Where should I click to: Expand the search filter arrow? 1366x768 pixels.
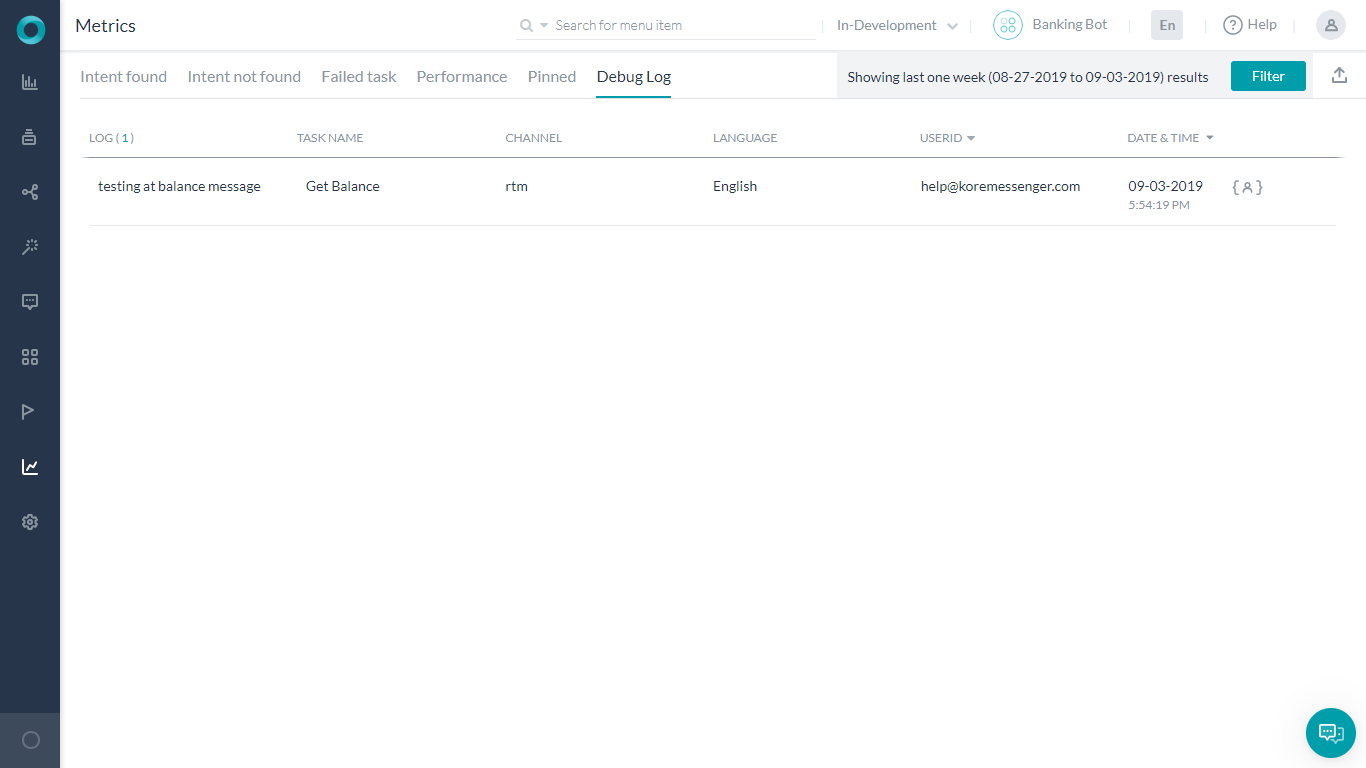click(x=544, y=26)
